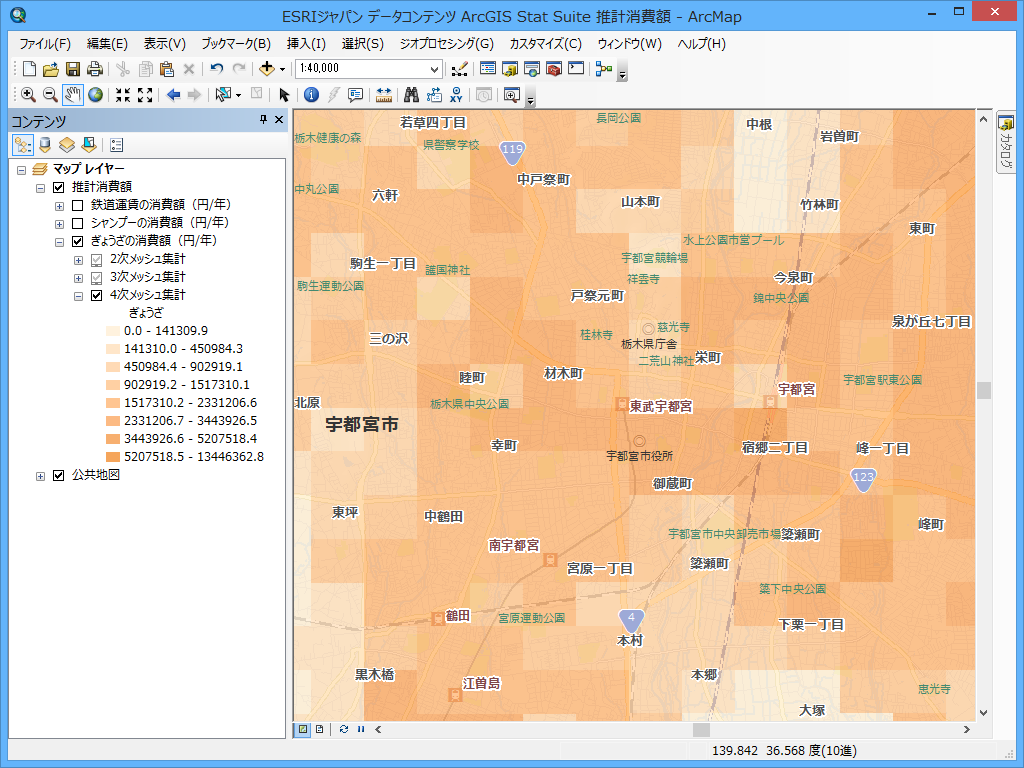The image size is (1024, 768).
Task: Toggle the 推計消費額 group layer checkbox
Action: [x=58, y=187]
